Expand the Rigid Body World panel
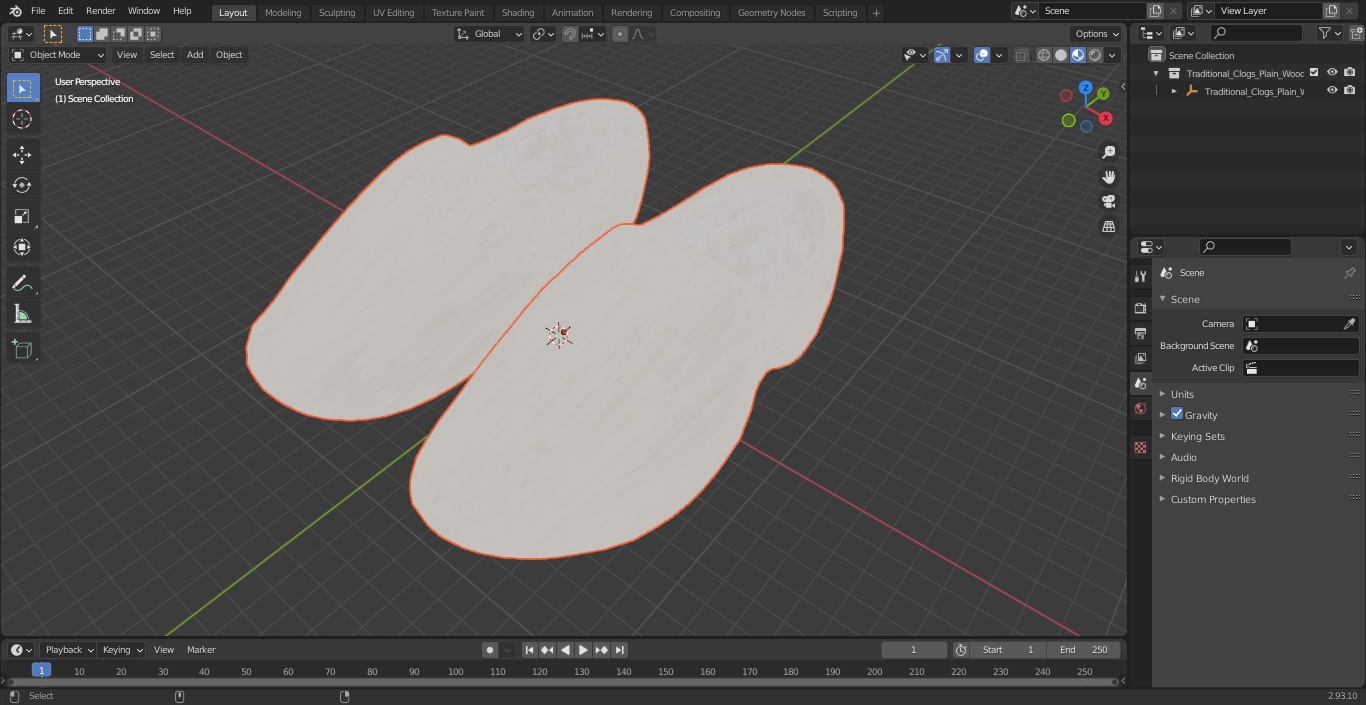This screenshot has width=1366, height=705. 1209,478
